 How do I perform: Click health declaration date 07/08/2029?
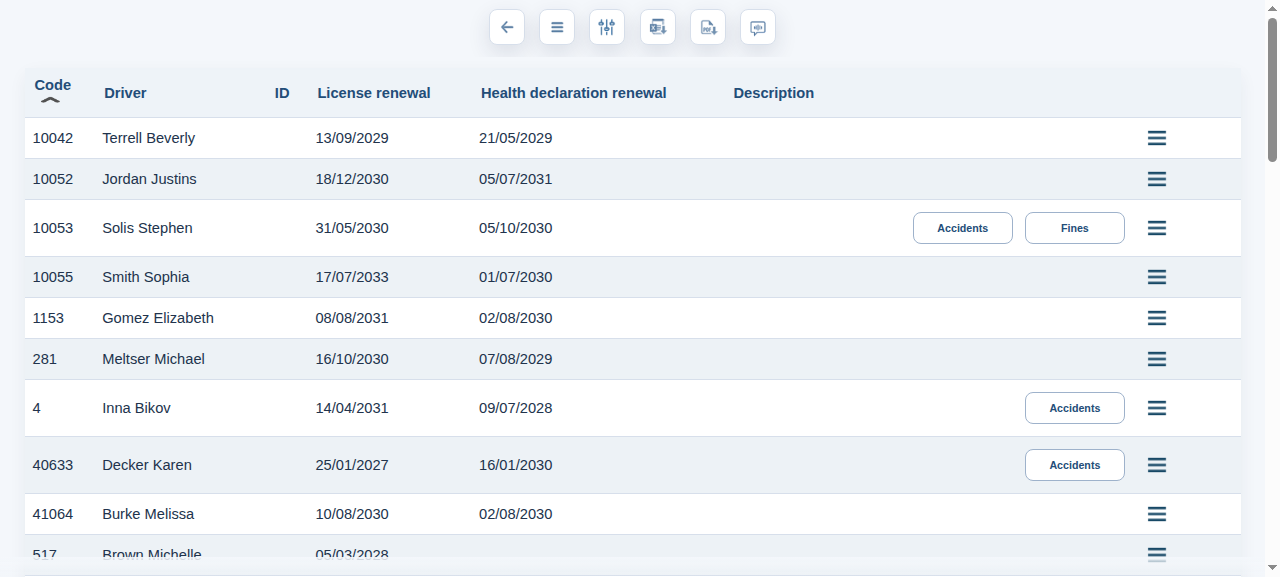(x=516, y=359)
